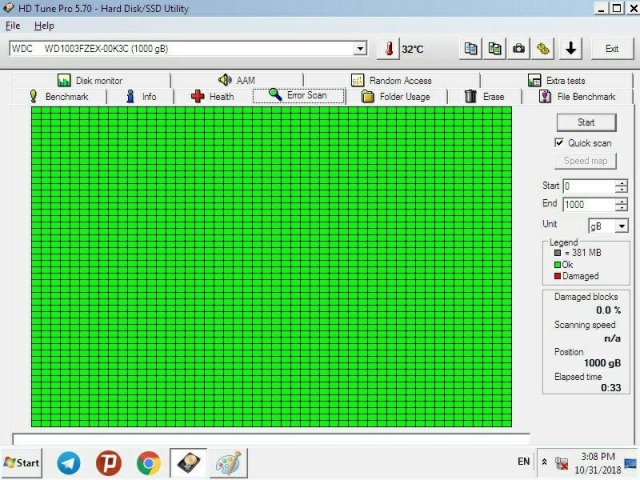This screenshot has width=640, height=480.
Task: Open the options icon in the toolbar
Action: [x=543, y=48]
